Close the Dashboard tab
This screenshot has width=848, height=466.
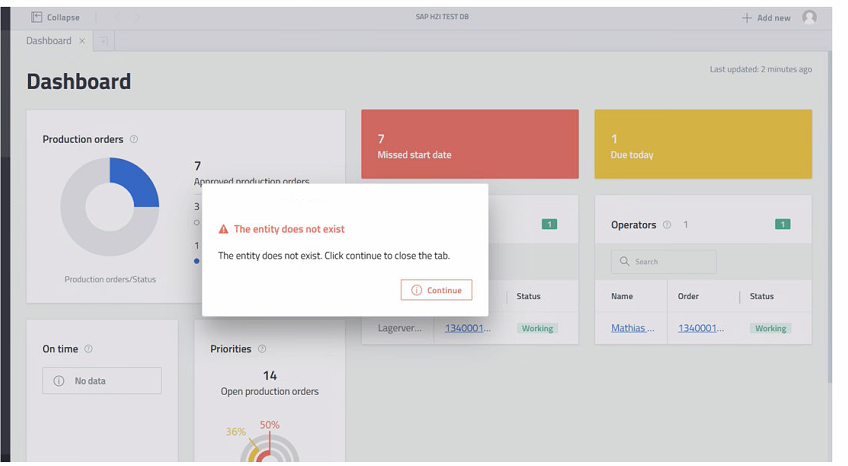pos(82,41)
